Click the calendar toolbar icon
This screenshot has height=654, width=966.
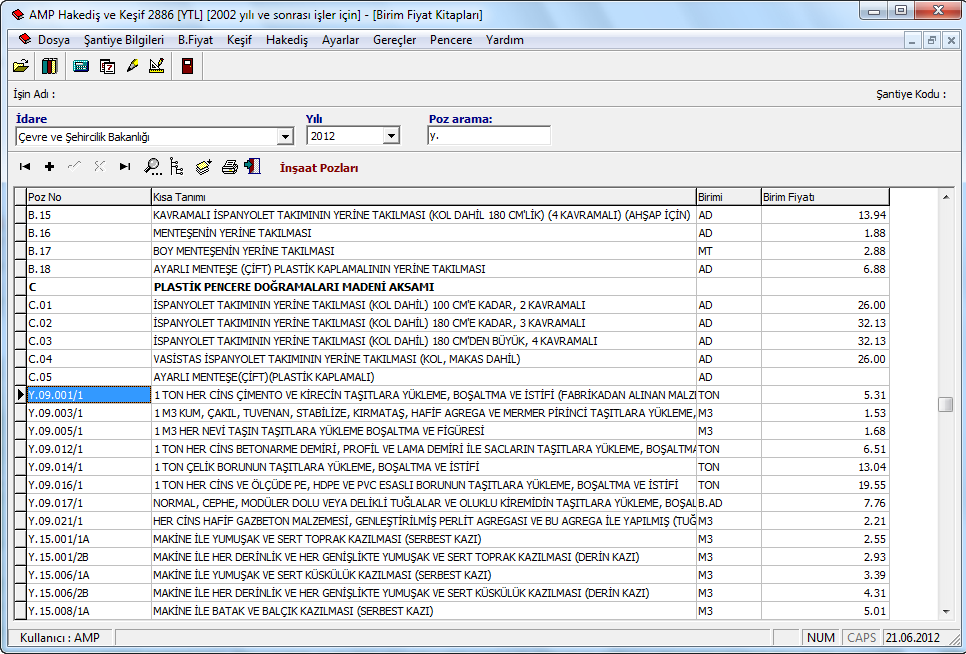point(107,66)
